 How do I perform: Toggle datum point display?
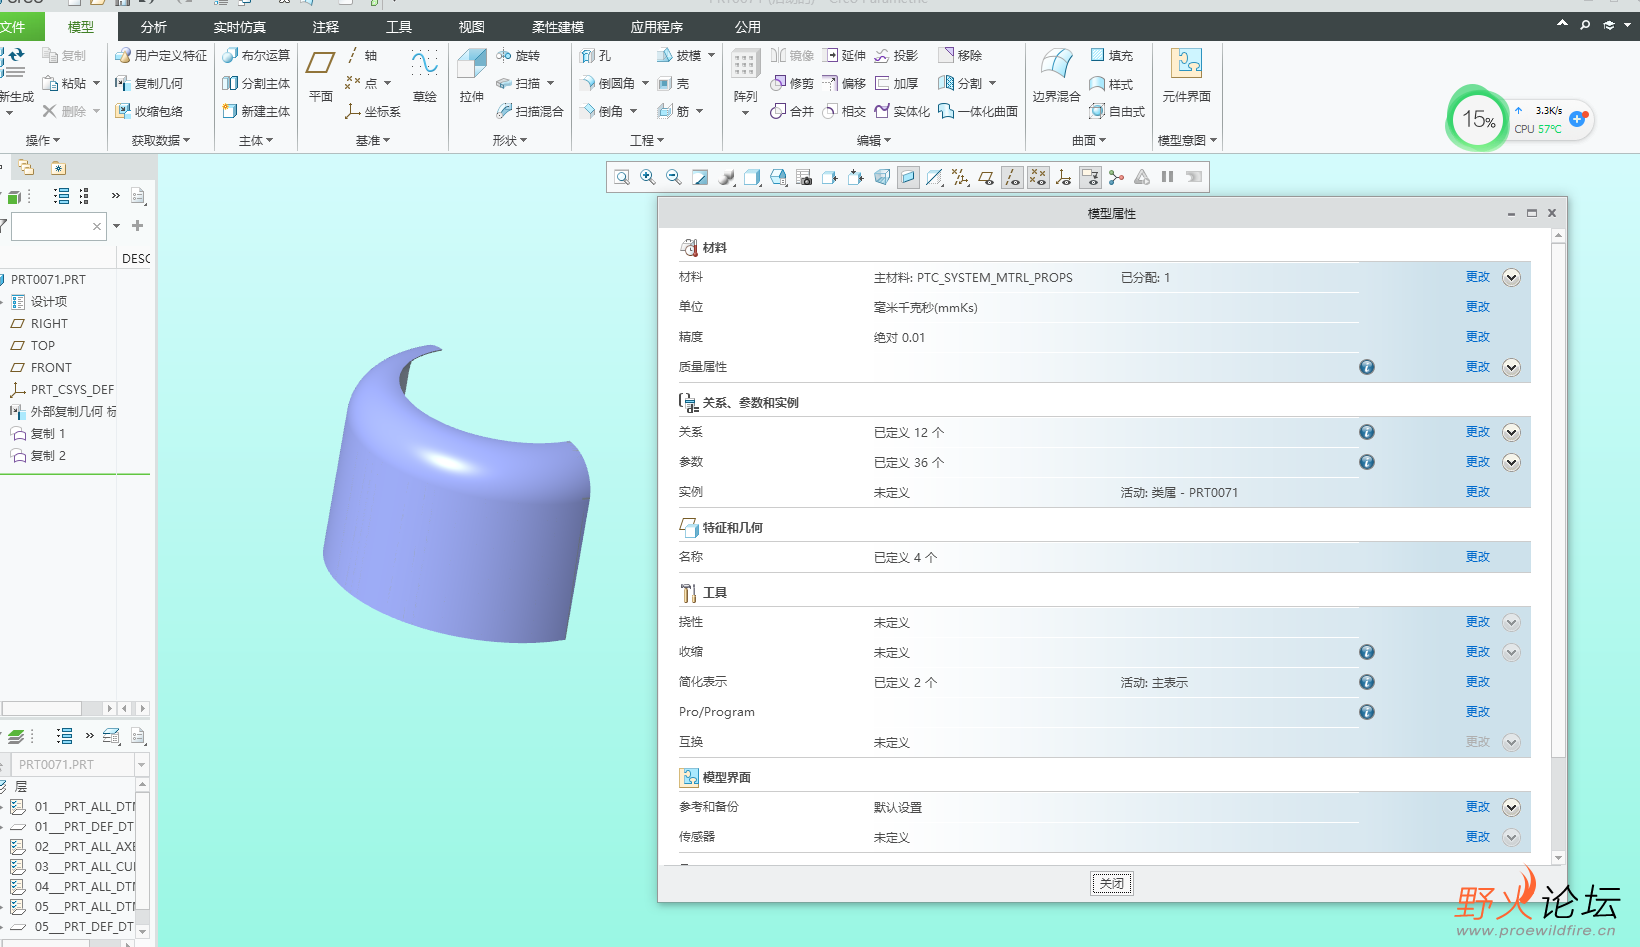coord(1038,177)
